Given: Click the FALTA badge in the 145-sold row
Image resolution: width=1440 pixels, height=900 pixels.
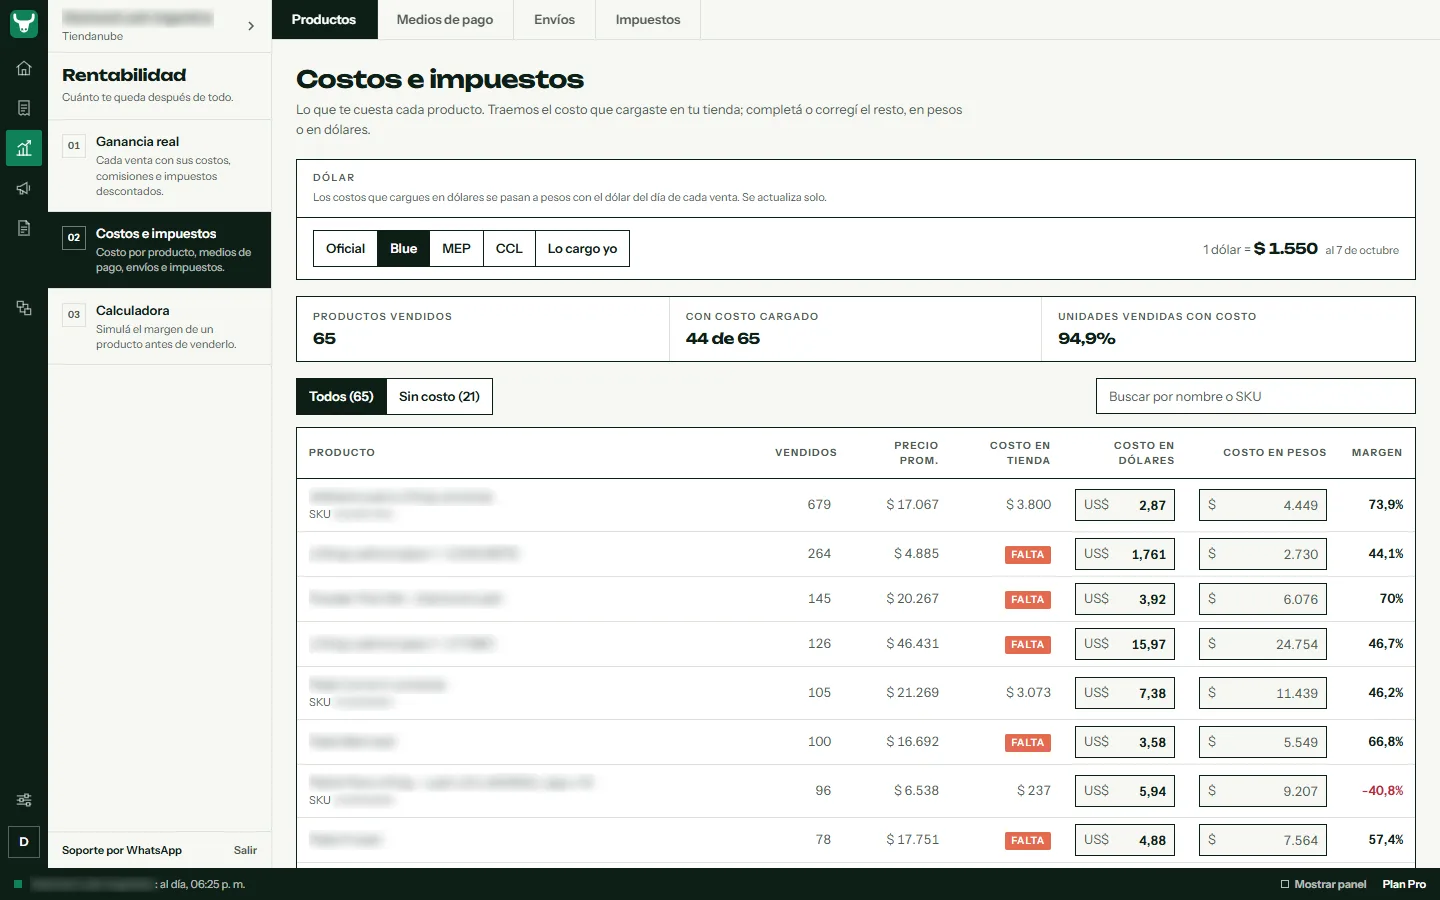Looking at the screenshot, I should (x=1028, y=599).
